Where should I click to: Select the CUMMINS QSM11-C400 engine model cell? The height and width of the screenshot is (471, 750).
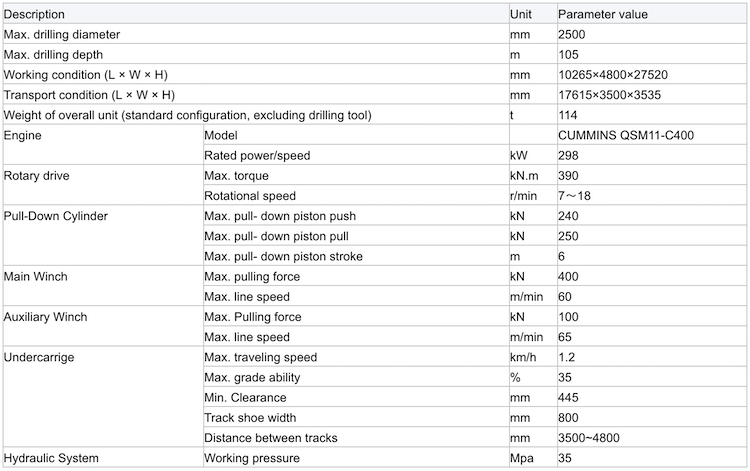(651, 135)
